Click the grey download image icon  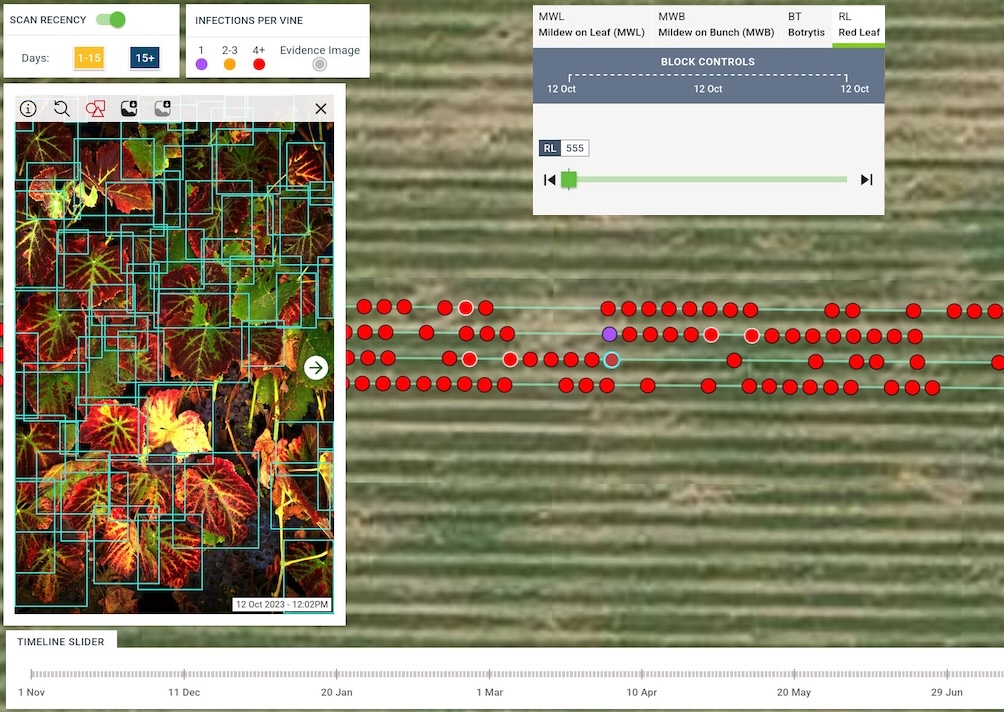tap(162, 108)
